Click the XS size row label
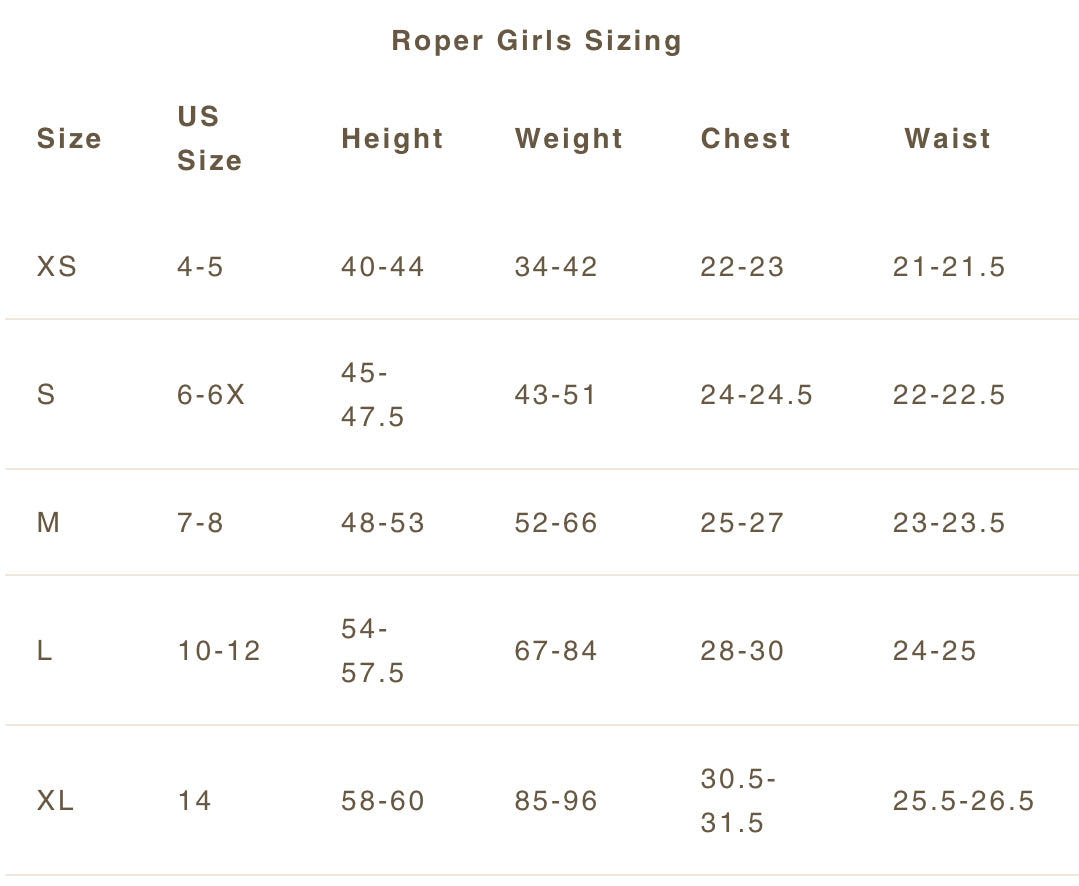Viewport: 1079px width, 886px height. 57,267
